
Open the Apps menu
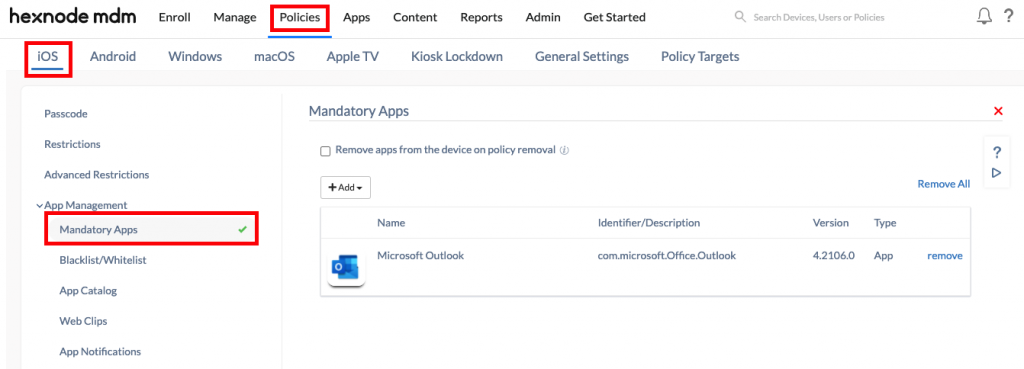pyautogui.click(x=357, y=18)
